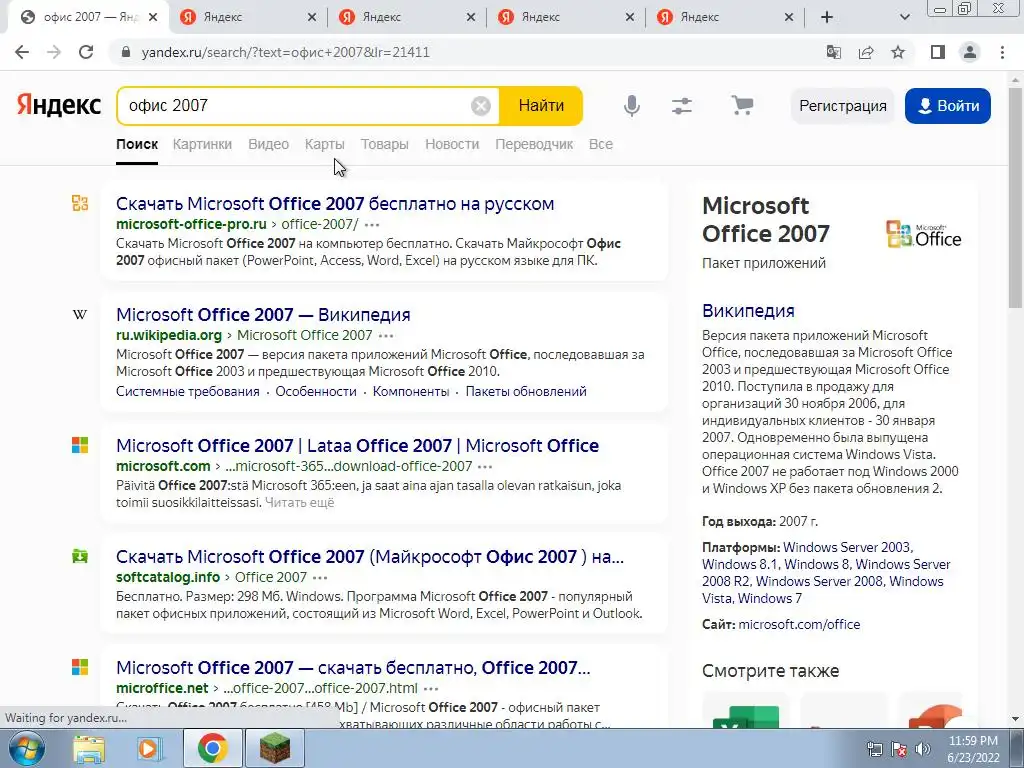Screen dimensions: 1024x768
Task: Click the browser forward arrow
Action: [x=54, y=52]
